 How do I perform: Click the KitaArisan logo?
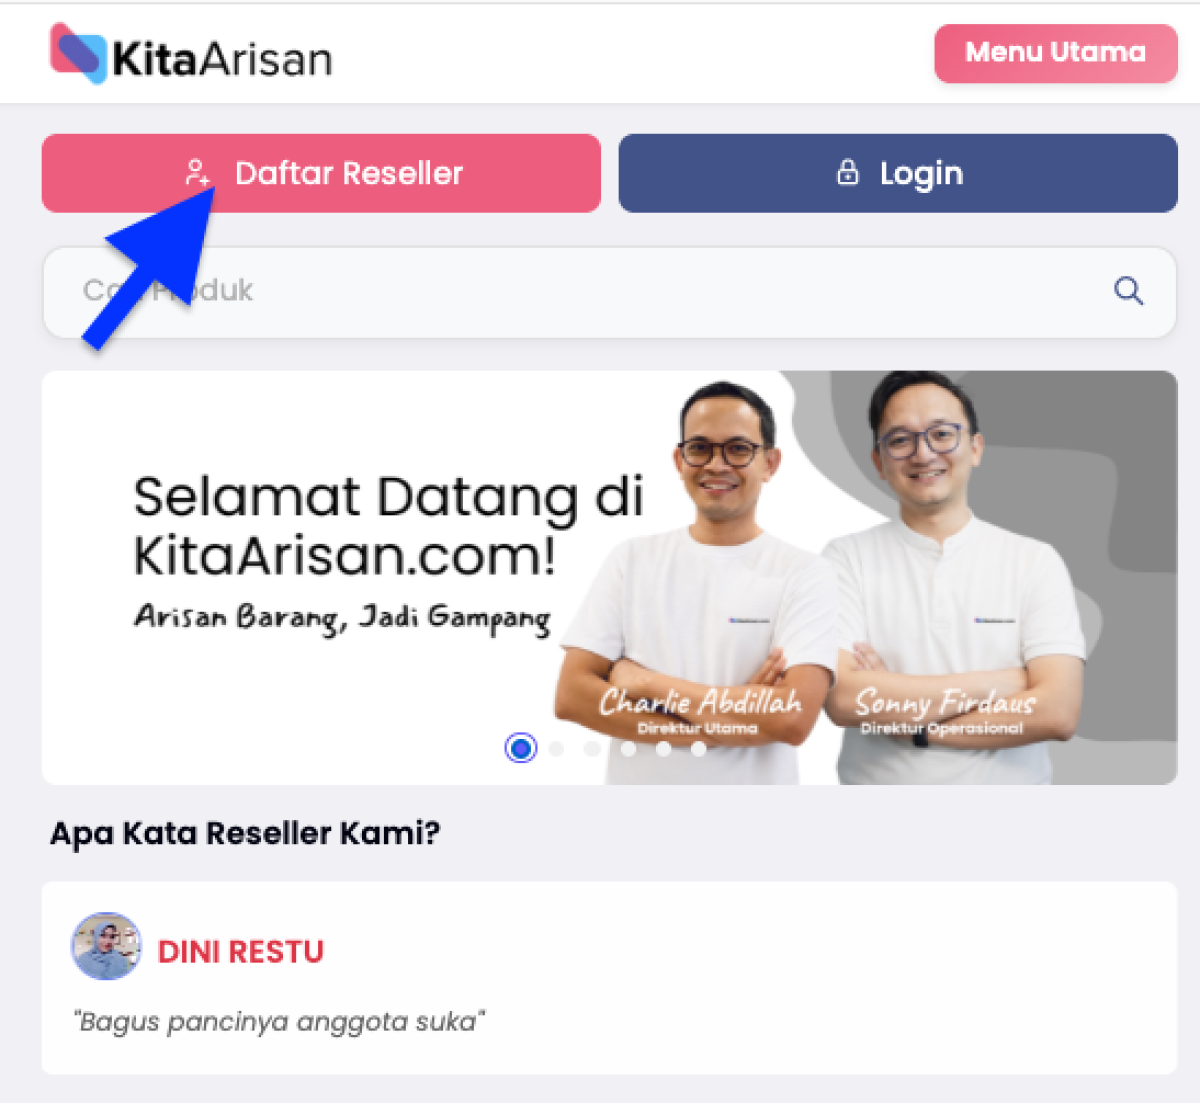[191, 54]
